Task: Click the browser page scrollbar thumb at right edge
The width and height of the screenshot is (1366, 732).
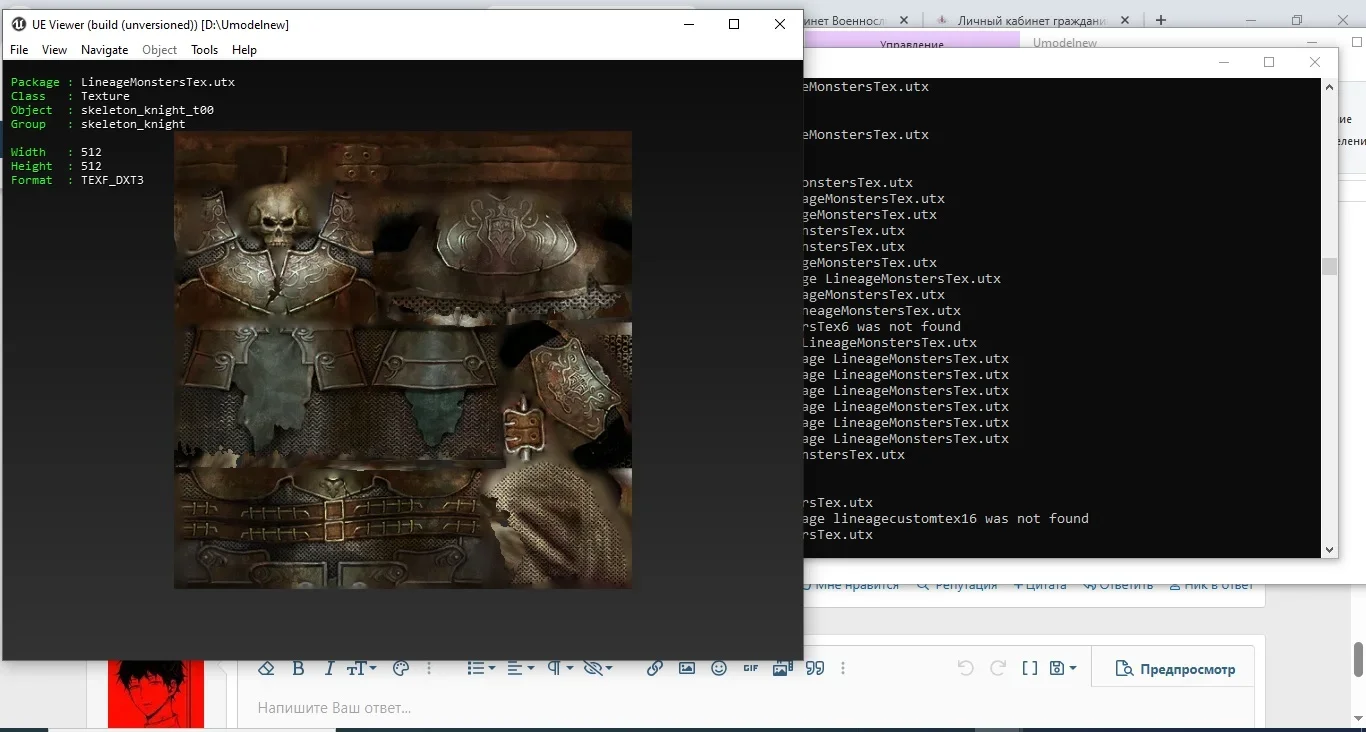Action: [x=1358, y=660]
